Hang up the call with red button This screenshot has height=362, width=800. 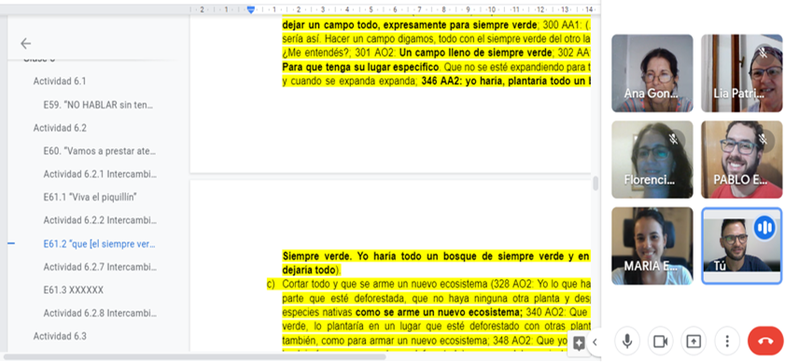765,341
